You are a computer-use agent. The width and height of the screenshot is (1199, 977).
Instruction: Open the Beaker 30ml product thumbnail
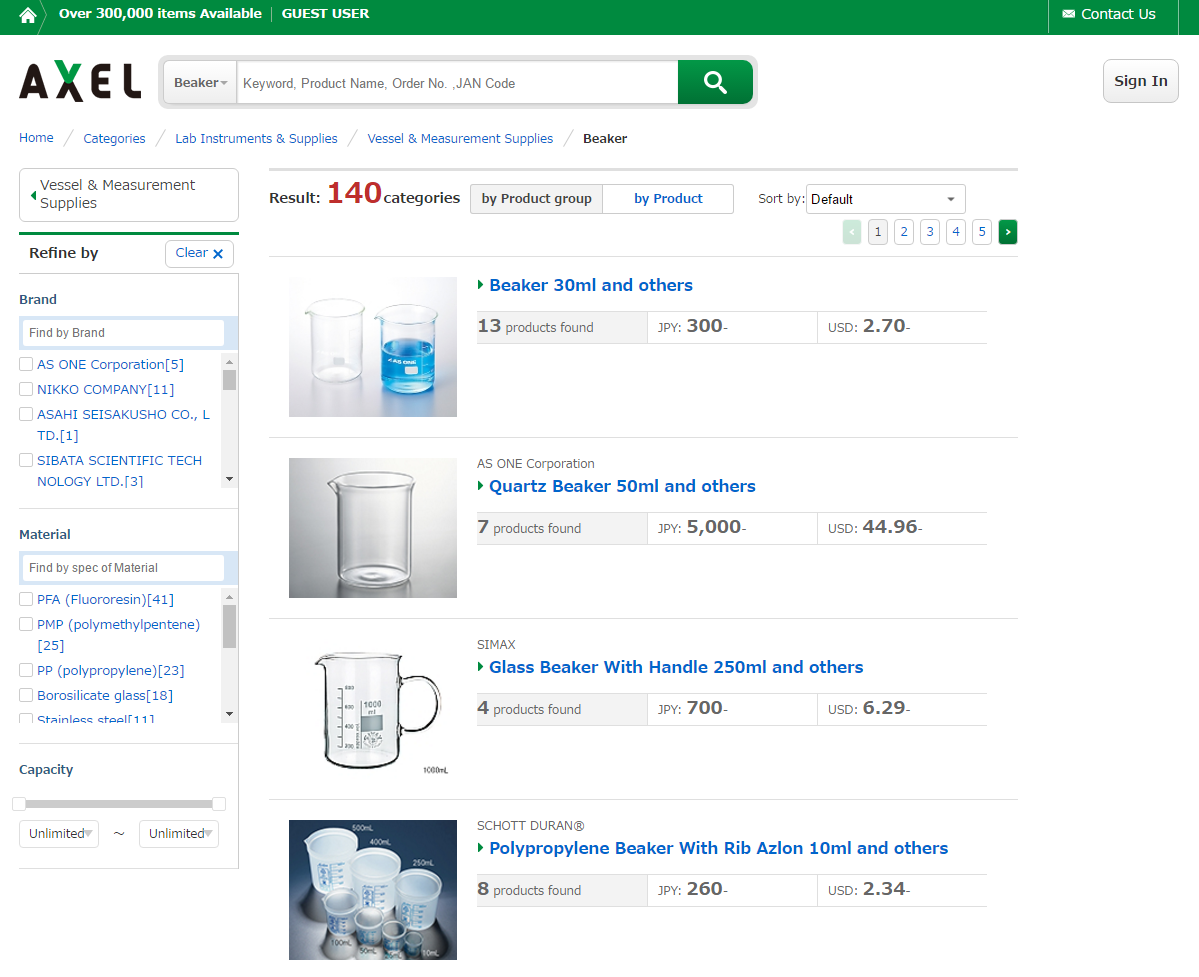pyautogui.click(x=372, y=347)
